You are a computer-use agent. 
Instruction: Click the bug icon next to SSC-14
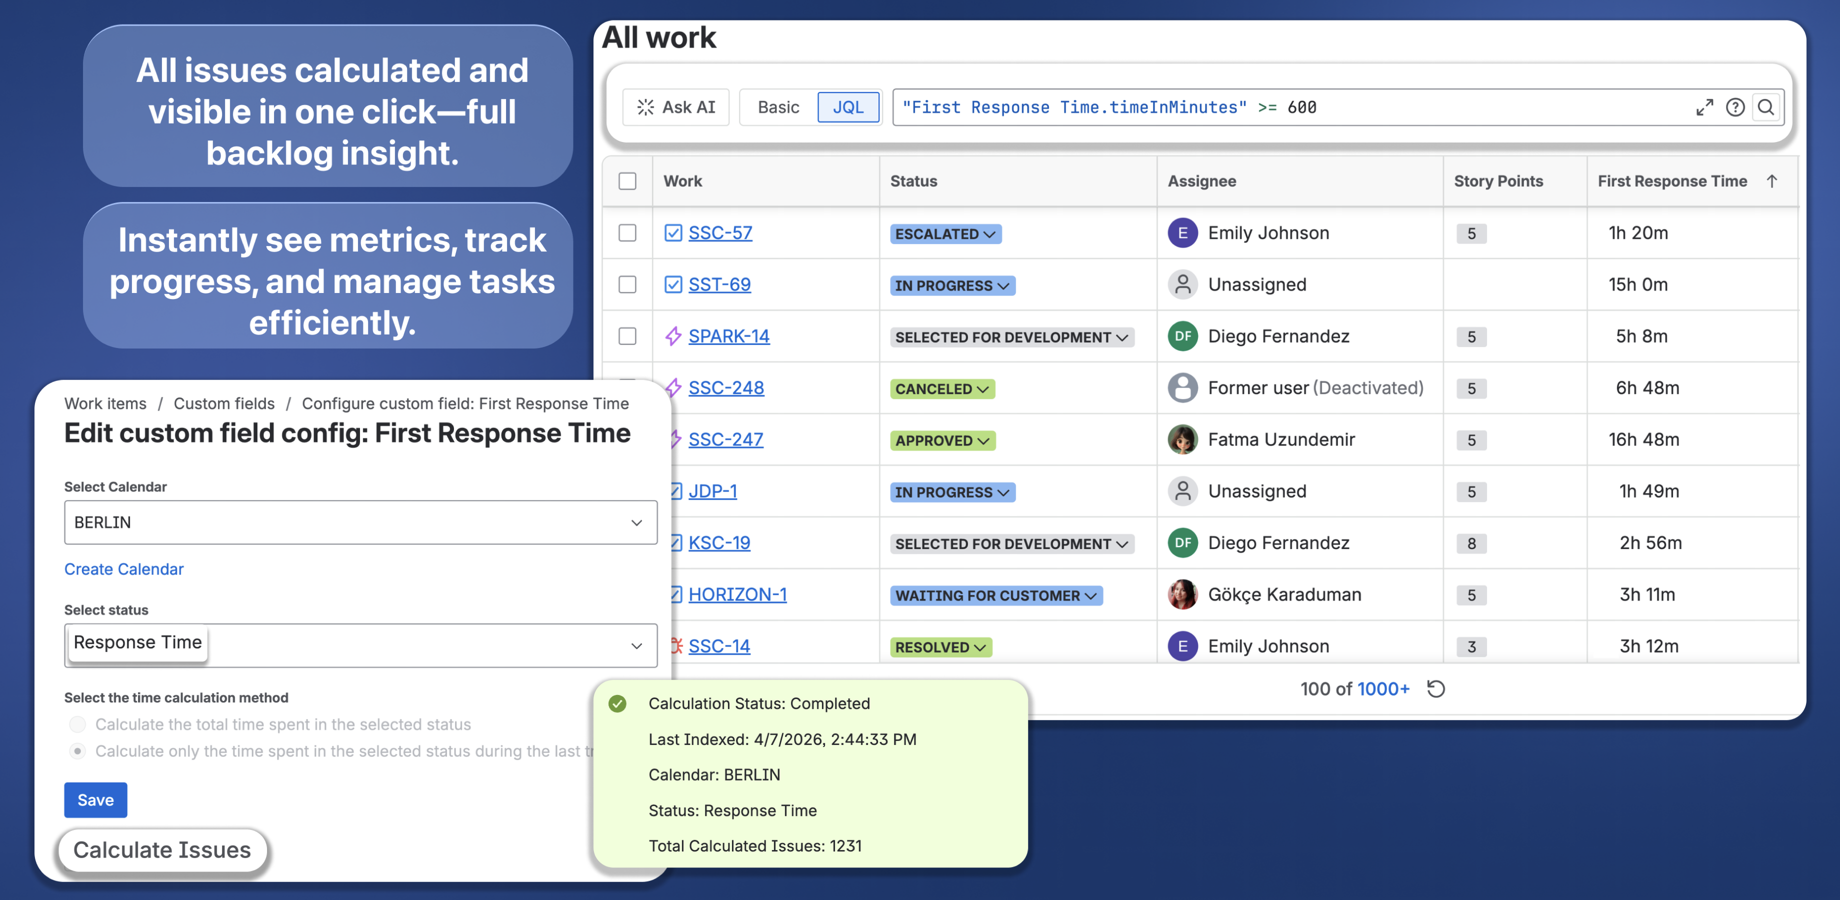[x=671, y=646]
